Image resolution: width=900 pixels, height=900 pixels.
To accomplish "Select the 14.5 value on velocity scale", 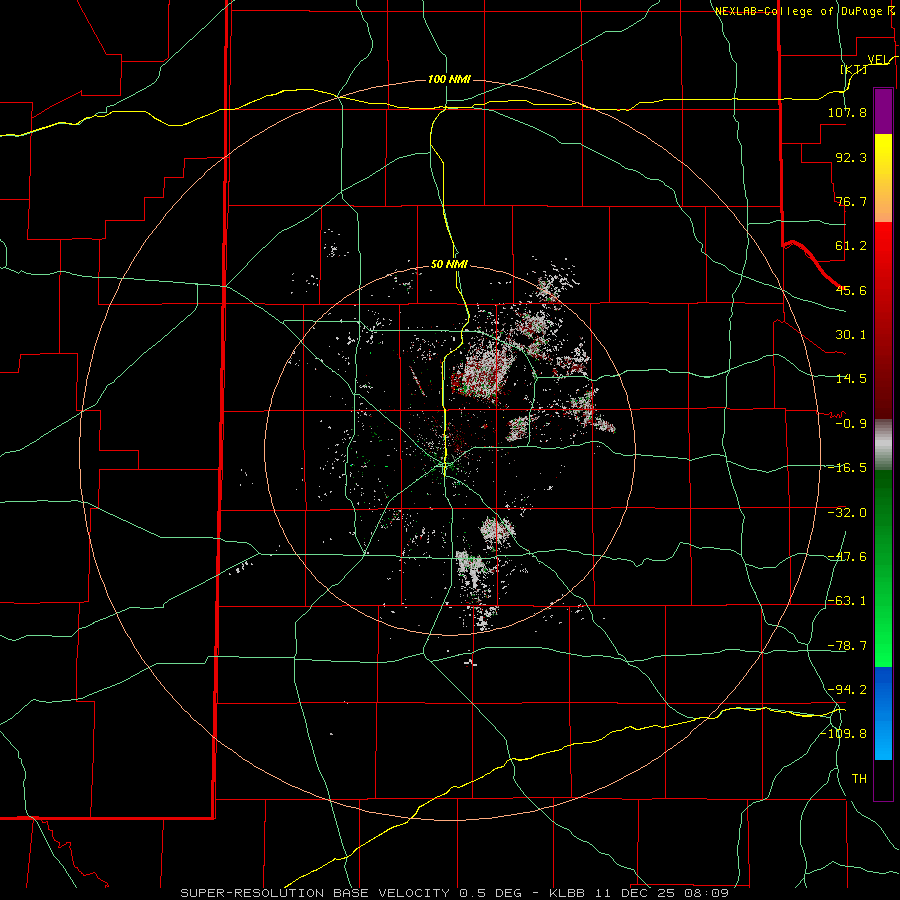I will click(851, 379).
